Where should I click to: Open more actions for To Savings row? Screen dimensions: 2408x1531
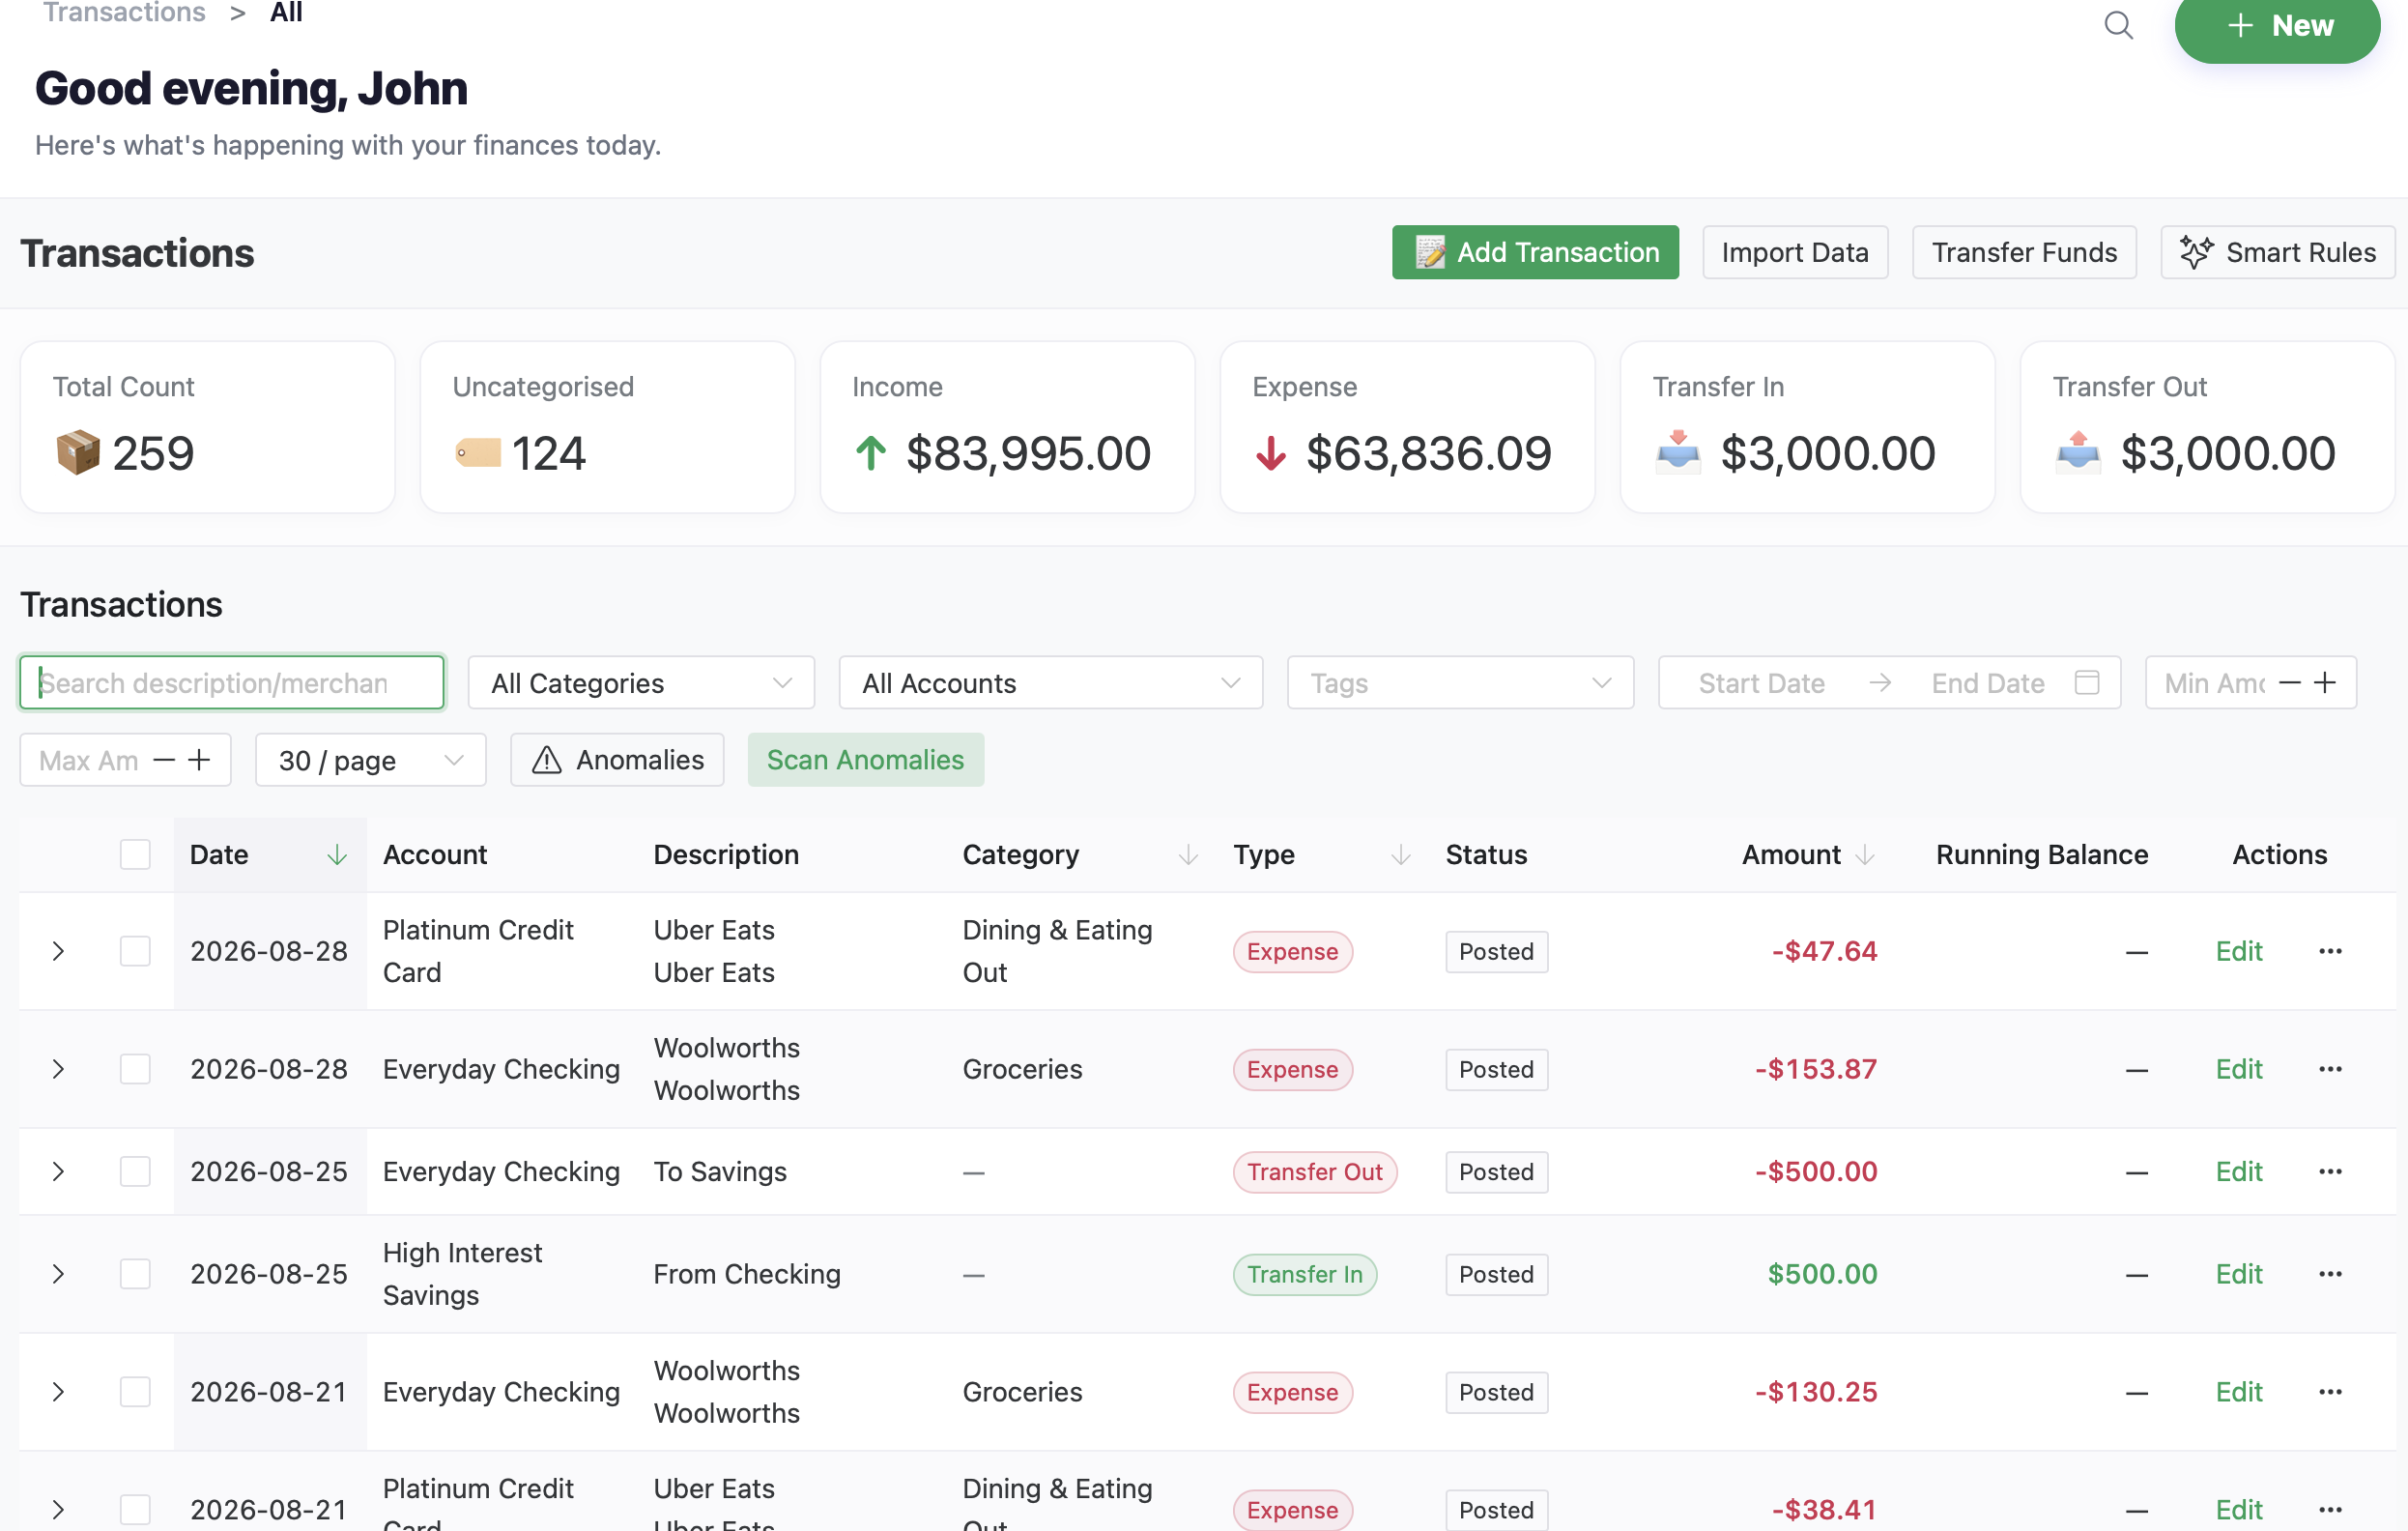(2330, 1171)
